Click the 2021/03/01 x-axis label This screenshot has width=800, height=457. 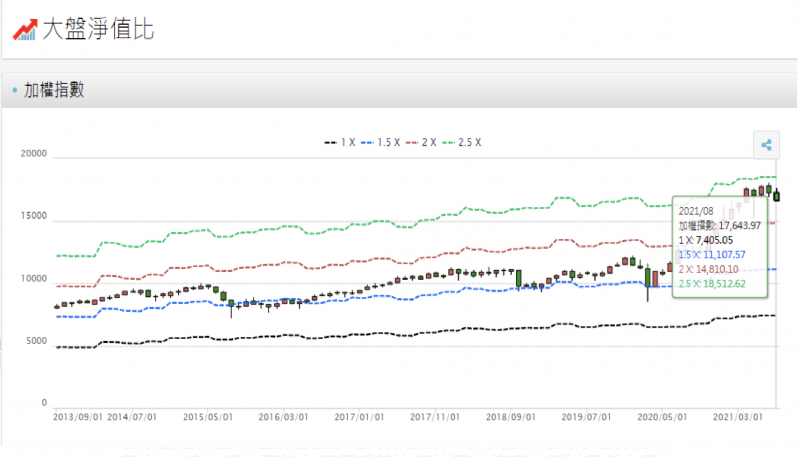[738, 417]
